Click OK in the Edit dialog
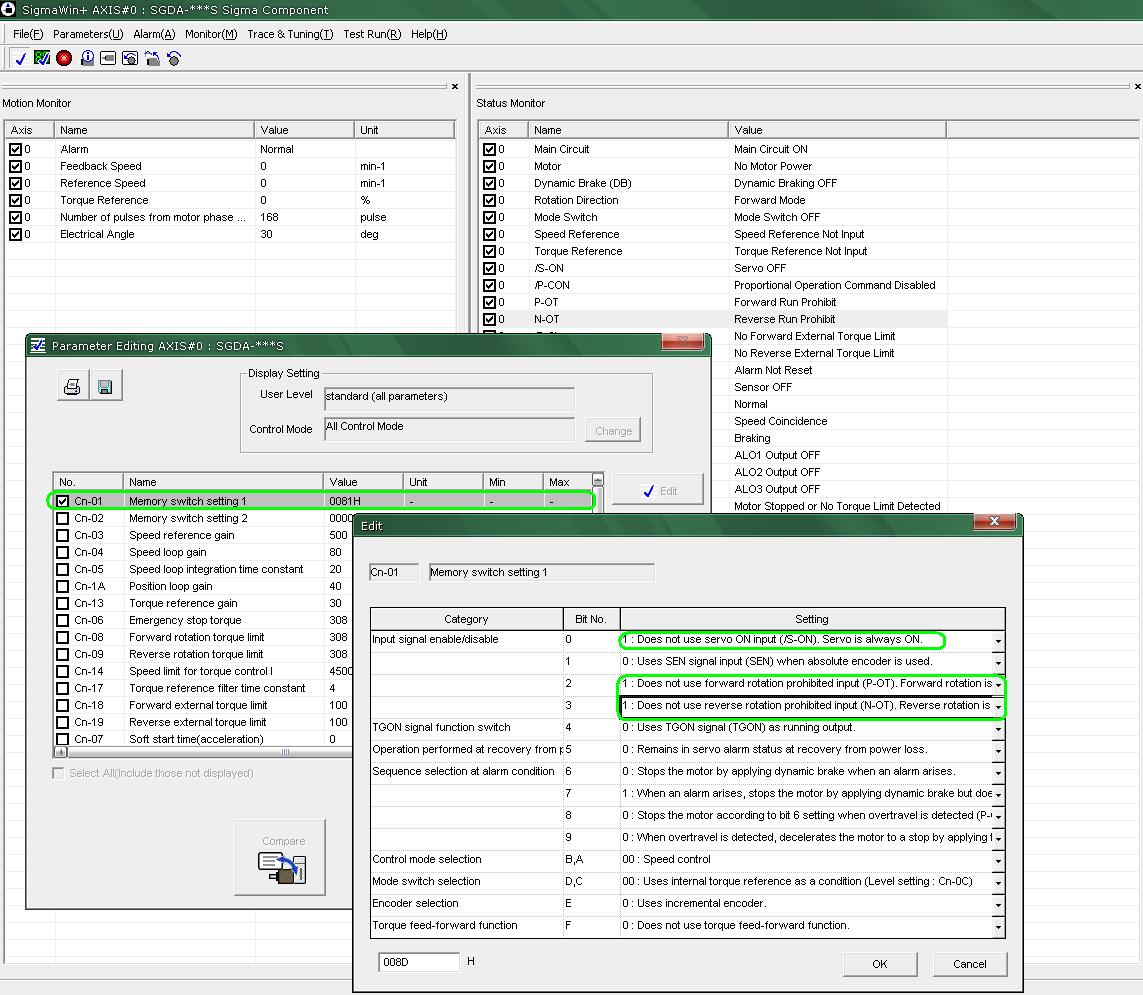1143x995 pixels. [x=879, y=964]
